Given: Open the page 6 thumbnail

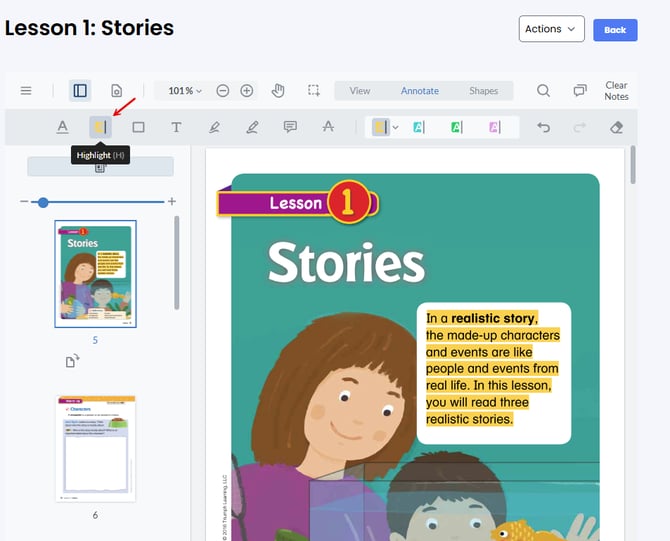Looking at the screenshot, I should [x=95, y=449].
